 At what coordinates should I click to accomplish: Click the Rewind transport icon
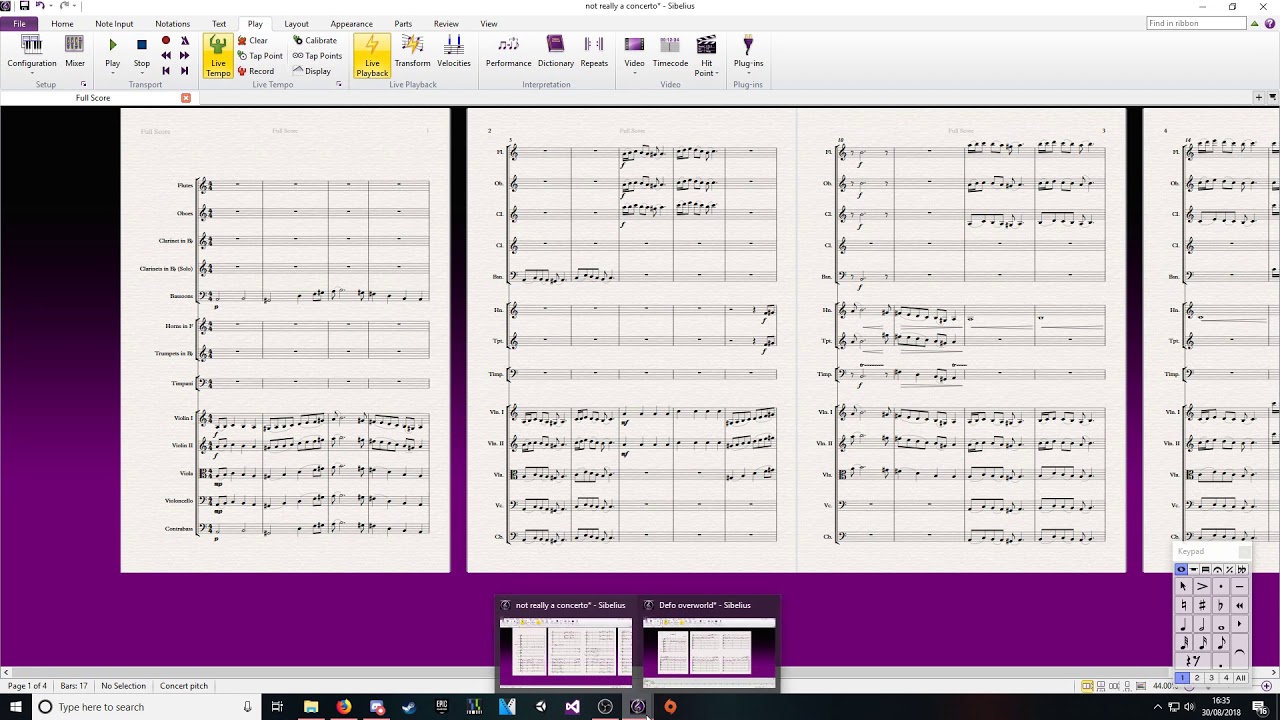point(166,56)
